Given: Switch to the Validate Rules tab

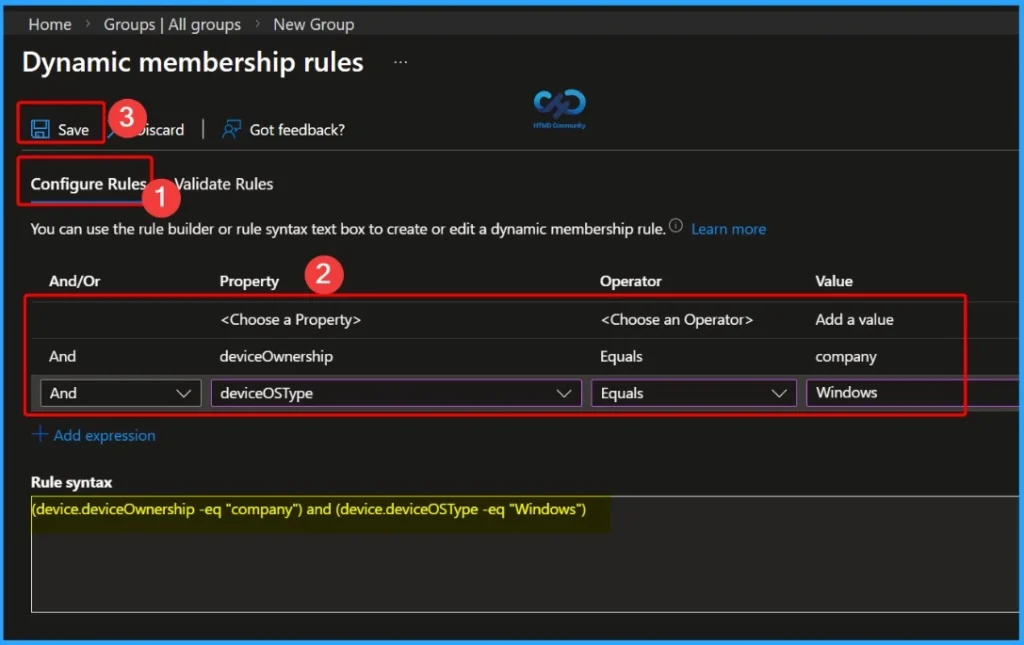Looking at the screenshot, I should coord(222,184).
